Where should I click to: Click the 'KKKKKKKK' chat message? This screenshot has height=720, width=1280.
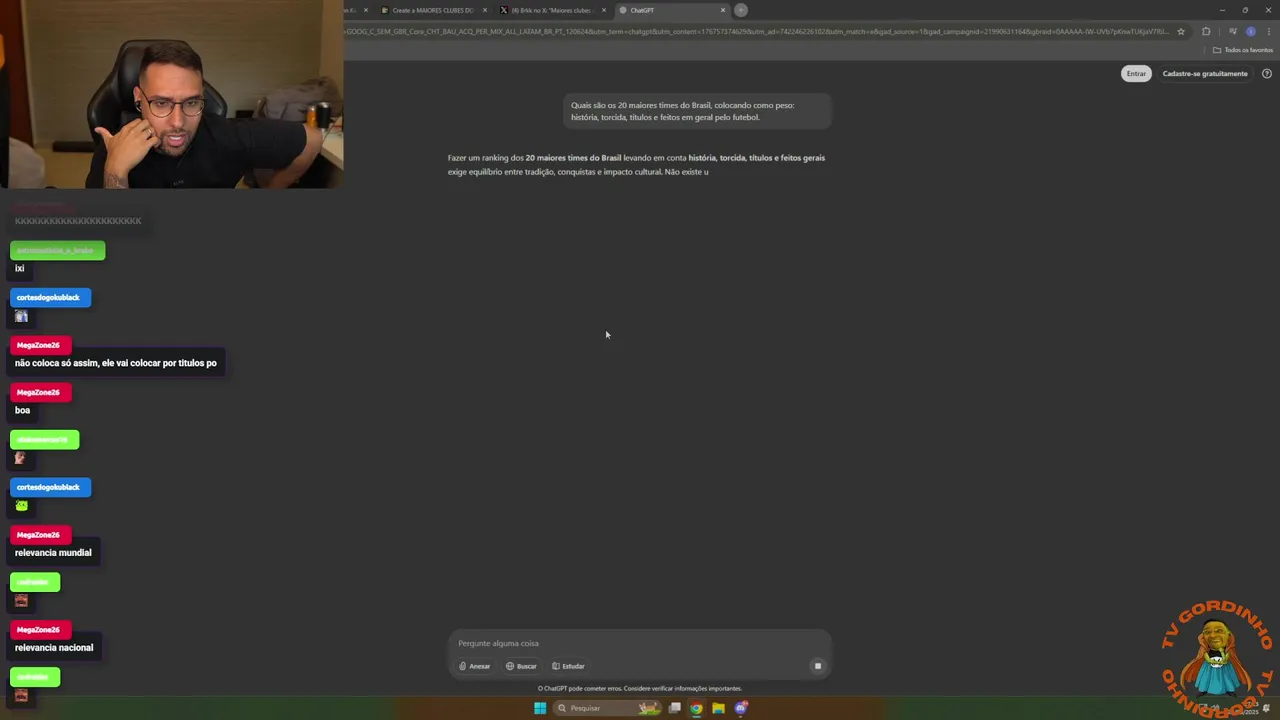coord(78,221)
